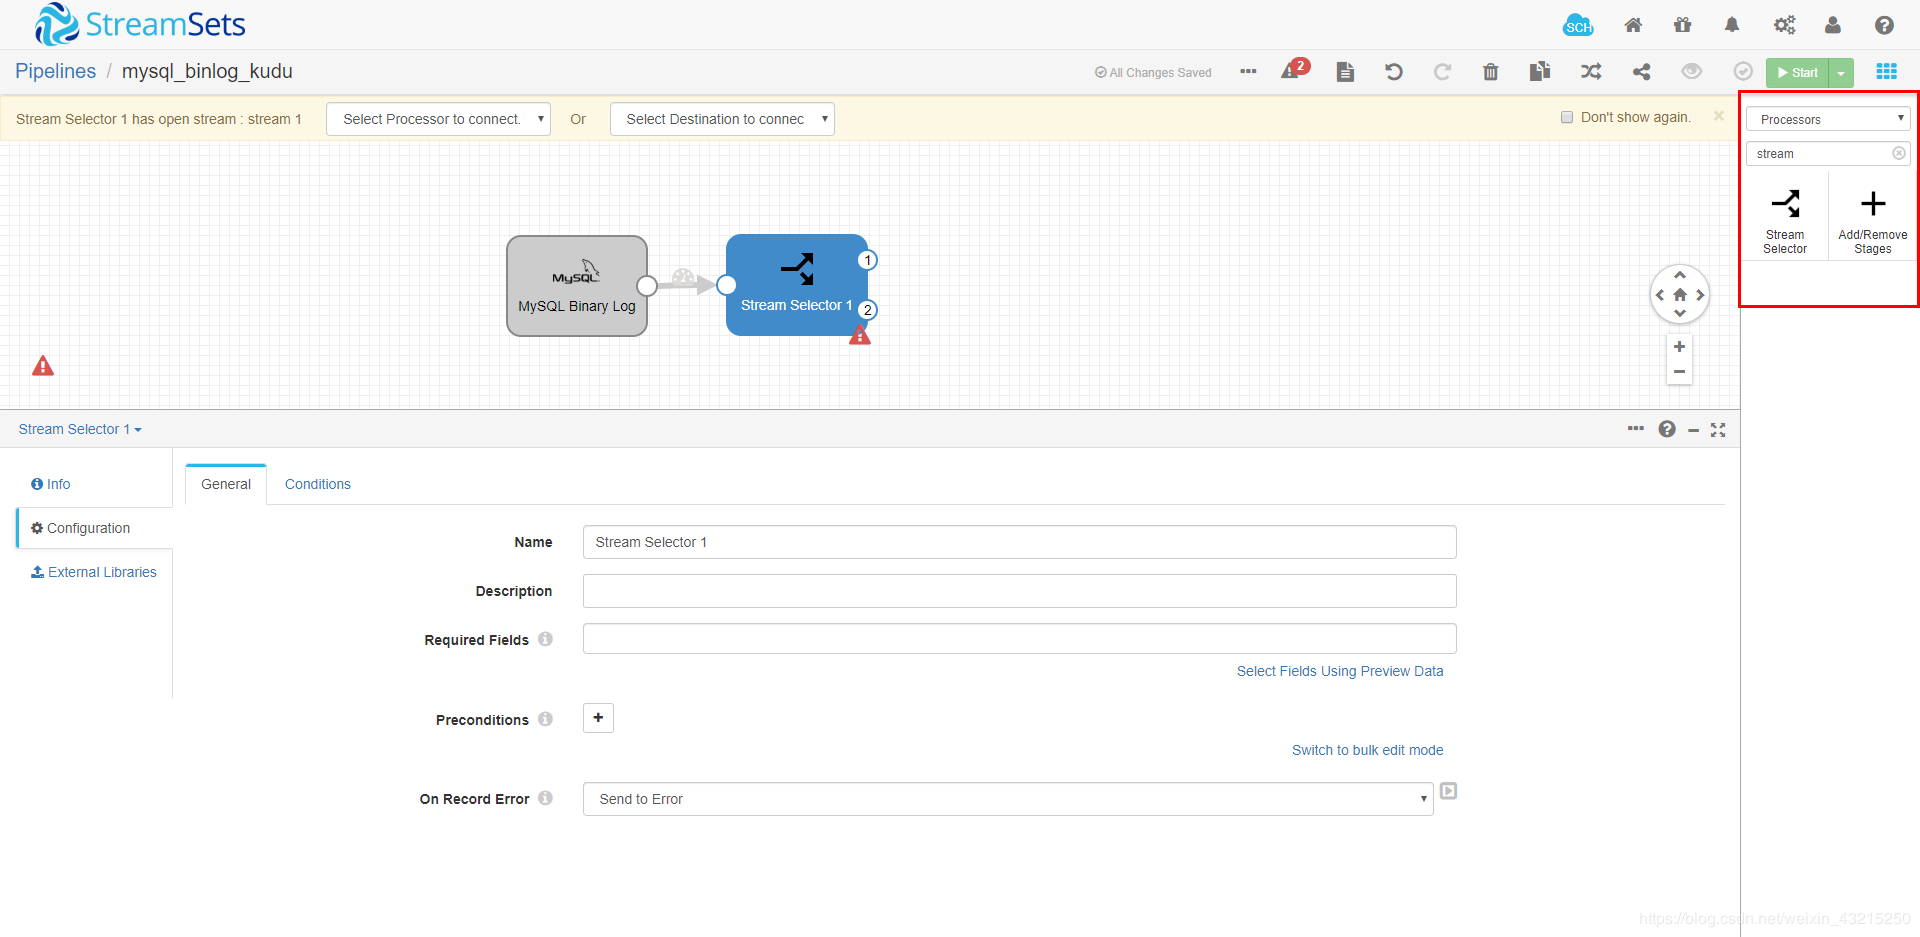Undo the last change with the undo icon

[1393, 72]
